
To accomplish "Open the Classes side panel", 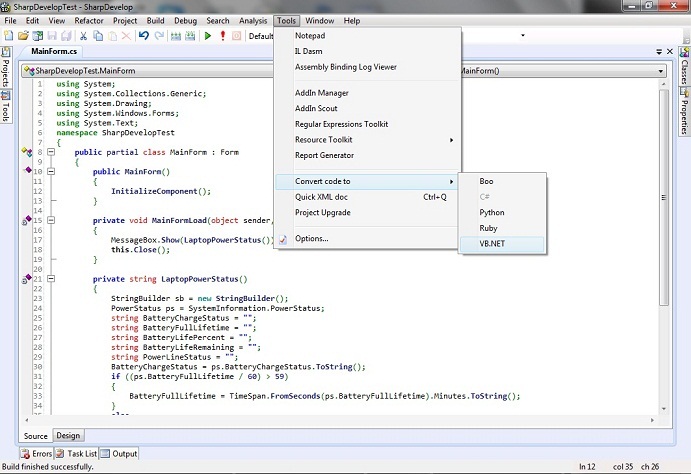I will [x=684, y=66].
